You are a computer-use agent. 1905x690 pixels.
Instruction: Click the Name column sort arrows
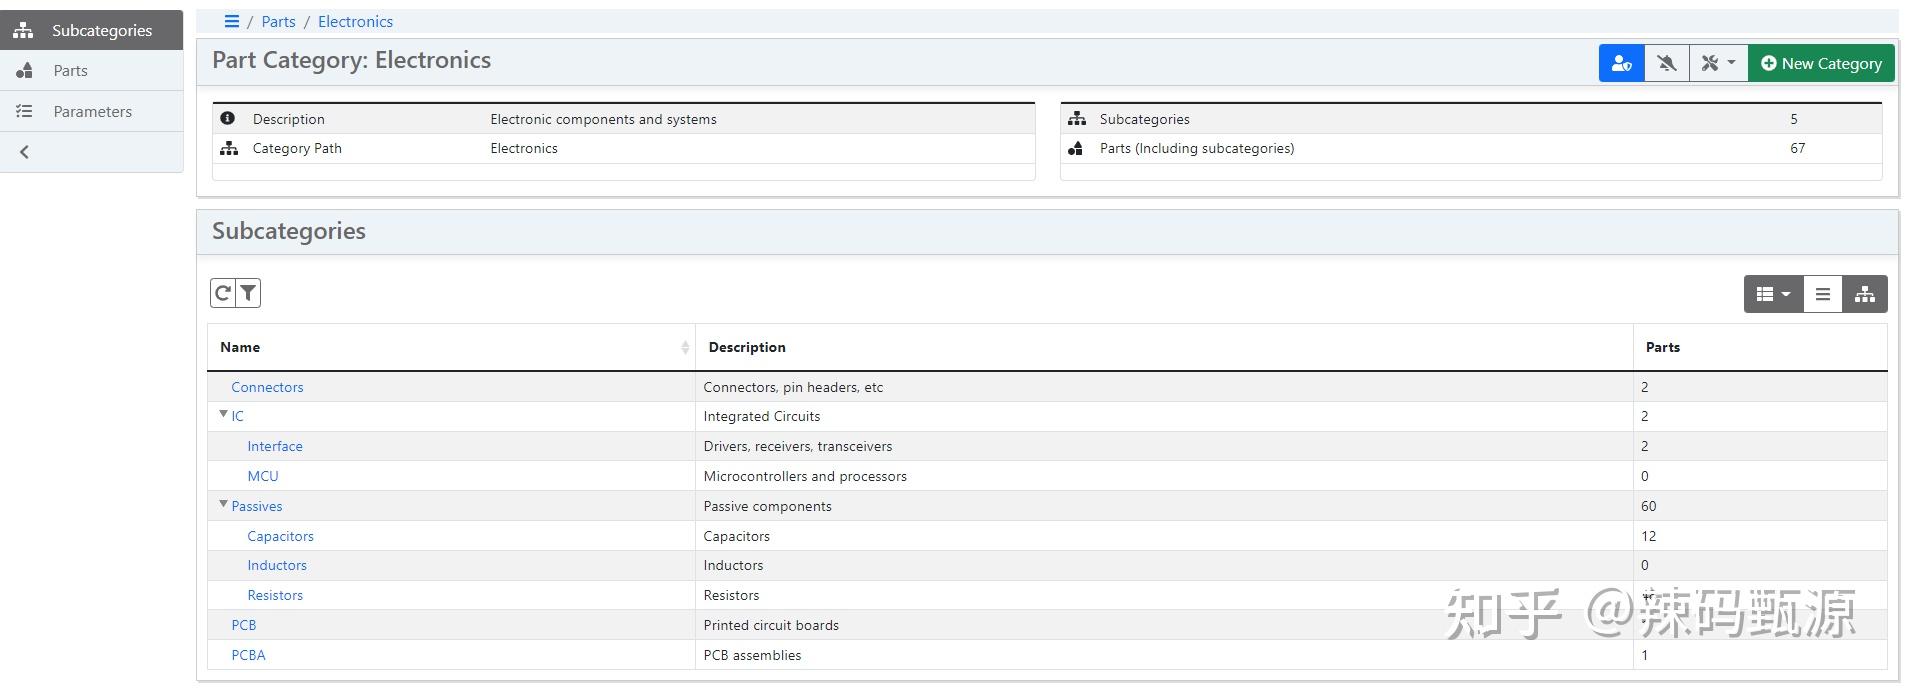(685, 347)
